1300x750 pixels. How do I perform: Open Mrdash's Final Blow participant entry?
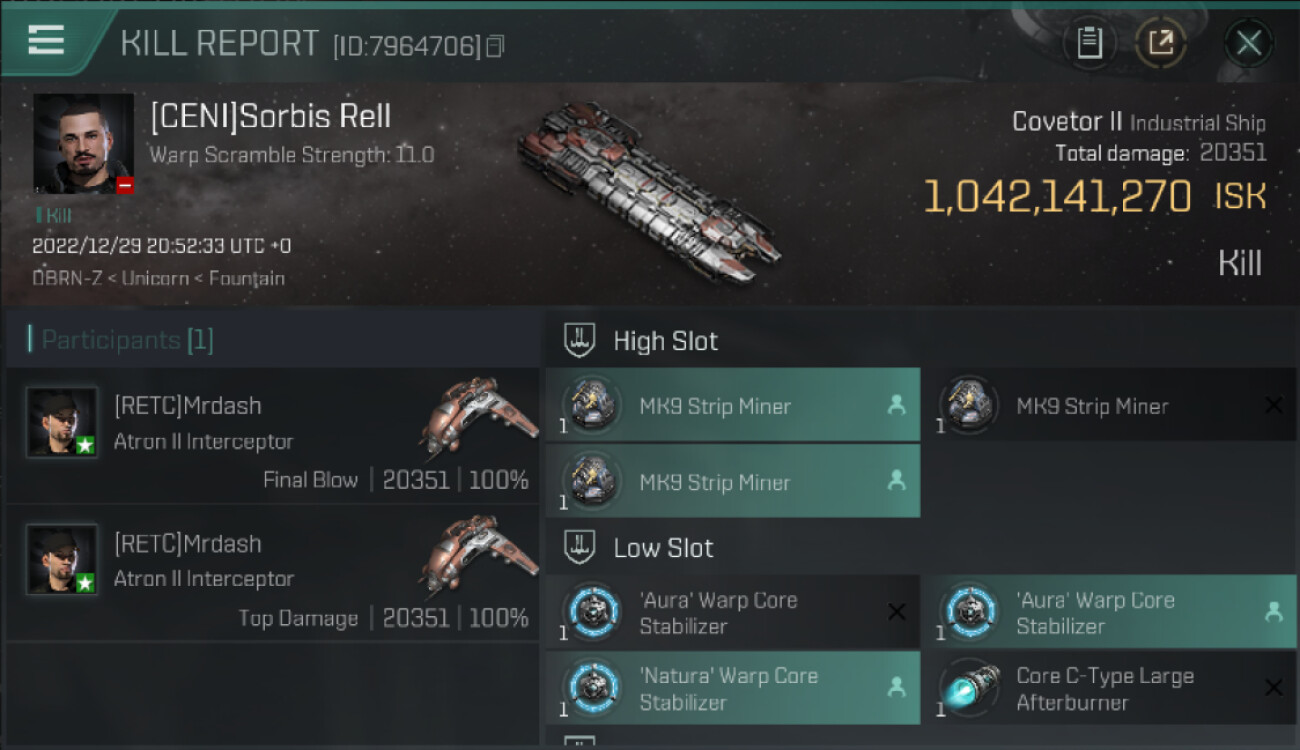click(272, 436)
